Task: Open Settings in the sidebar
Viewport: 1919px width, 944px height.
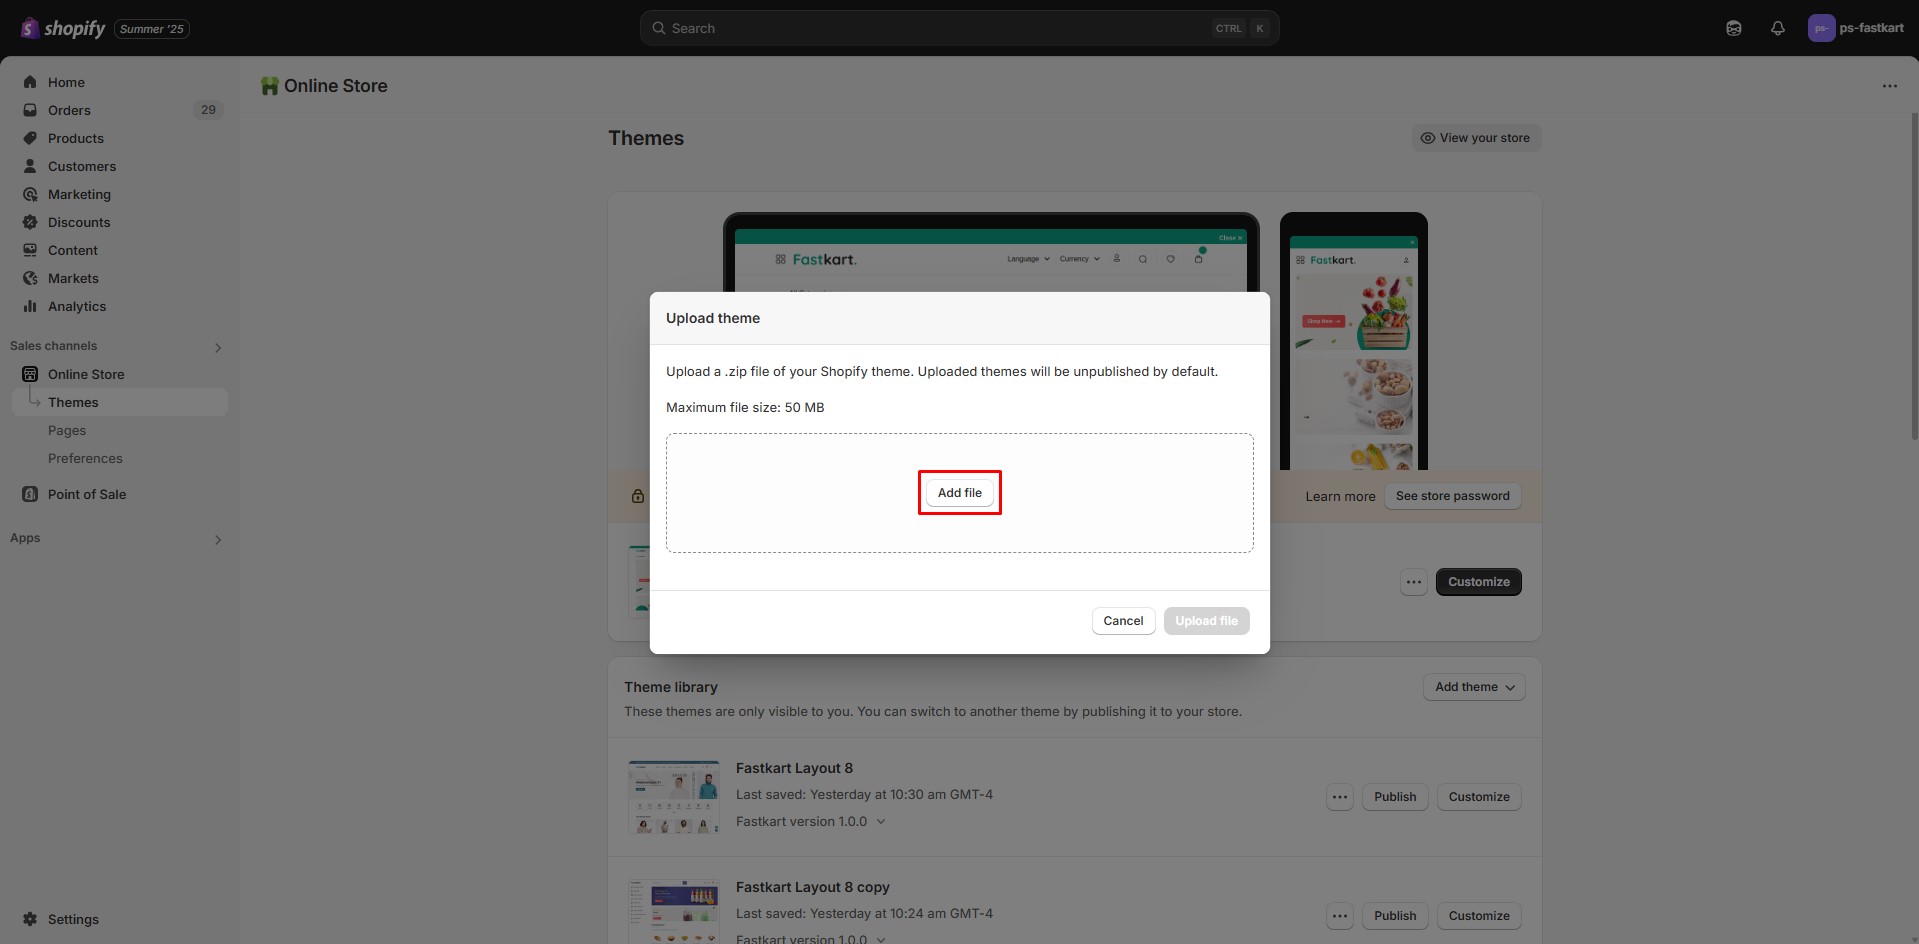Action: tap(73, 919)
